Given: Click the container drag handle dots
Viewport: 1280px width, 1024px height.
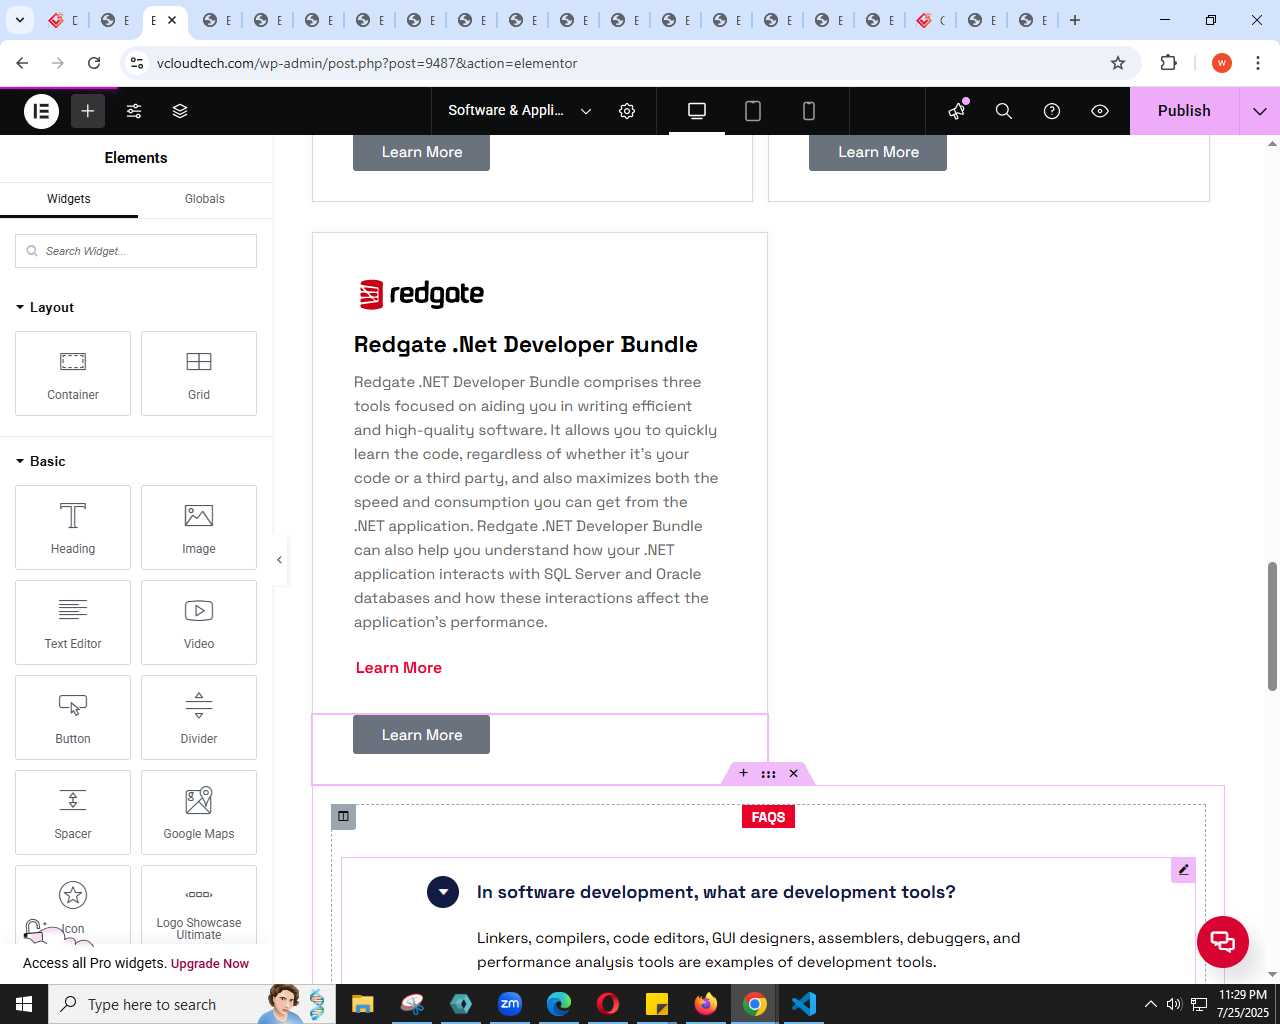Looking at the screenshot, I should (768, 773).
